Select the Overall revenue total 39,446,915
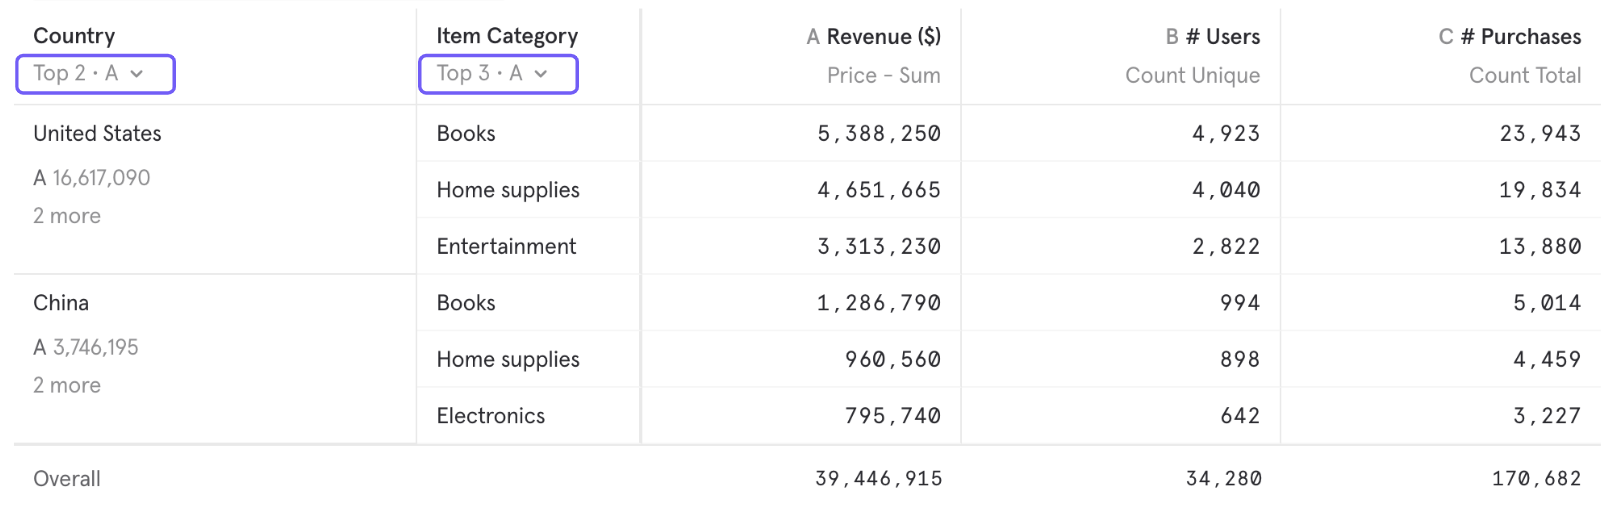Screen dimensions: 1620x516 879,479
